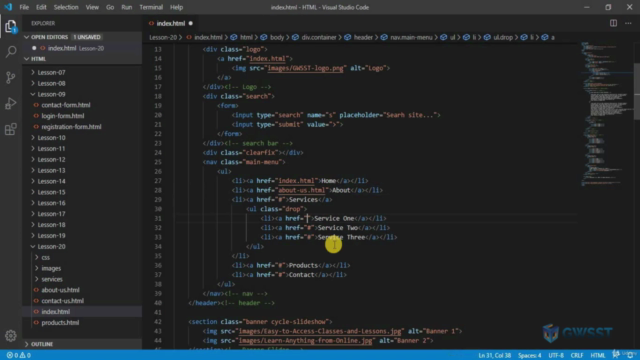Image resolution: width=640 pixels, height=360 pixels.
Task: Open the Go menu
Action: coord(110,7)
